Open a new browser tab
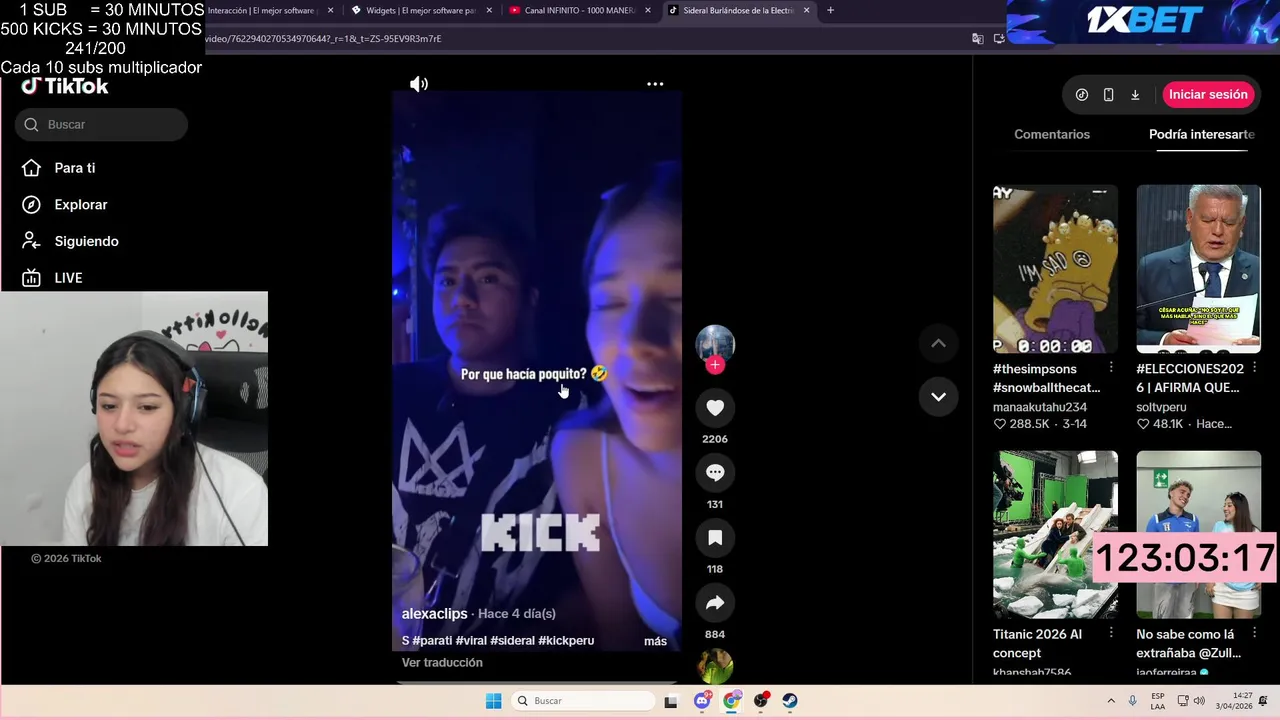 pyautogui.click(x=830, y=10)
